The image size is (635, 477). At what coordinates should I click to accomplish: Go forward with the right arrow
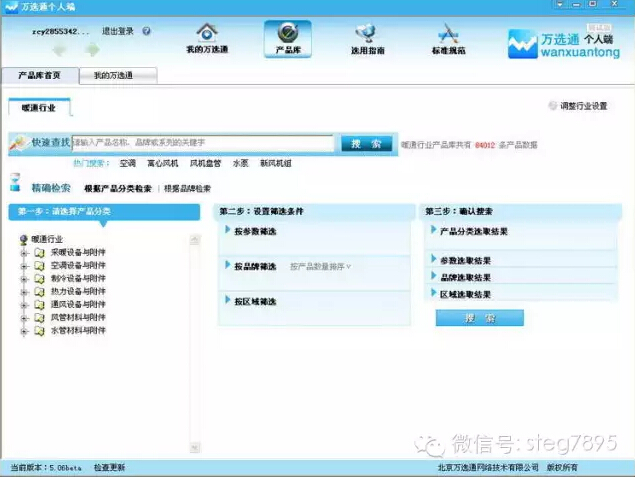pos(93,50)
